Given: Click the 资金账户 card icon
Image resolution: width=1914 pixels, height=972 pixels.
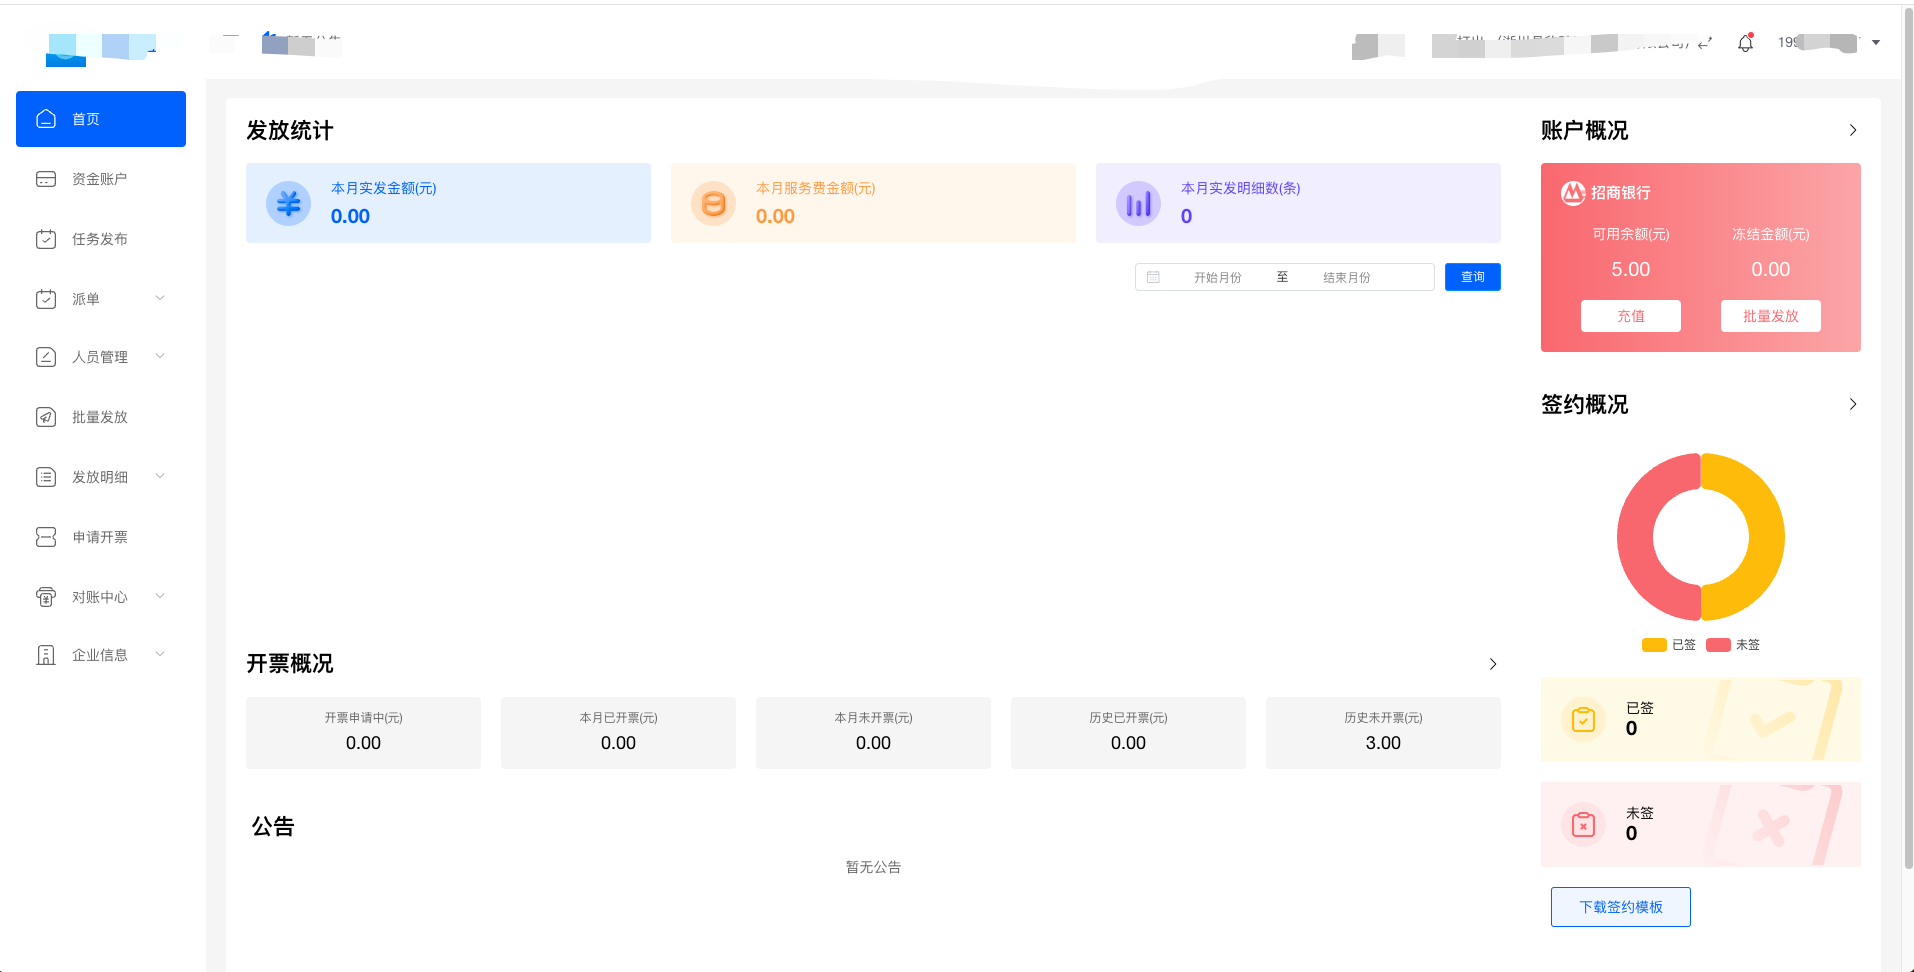Looking at the screenshot, I should (46, 179).
